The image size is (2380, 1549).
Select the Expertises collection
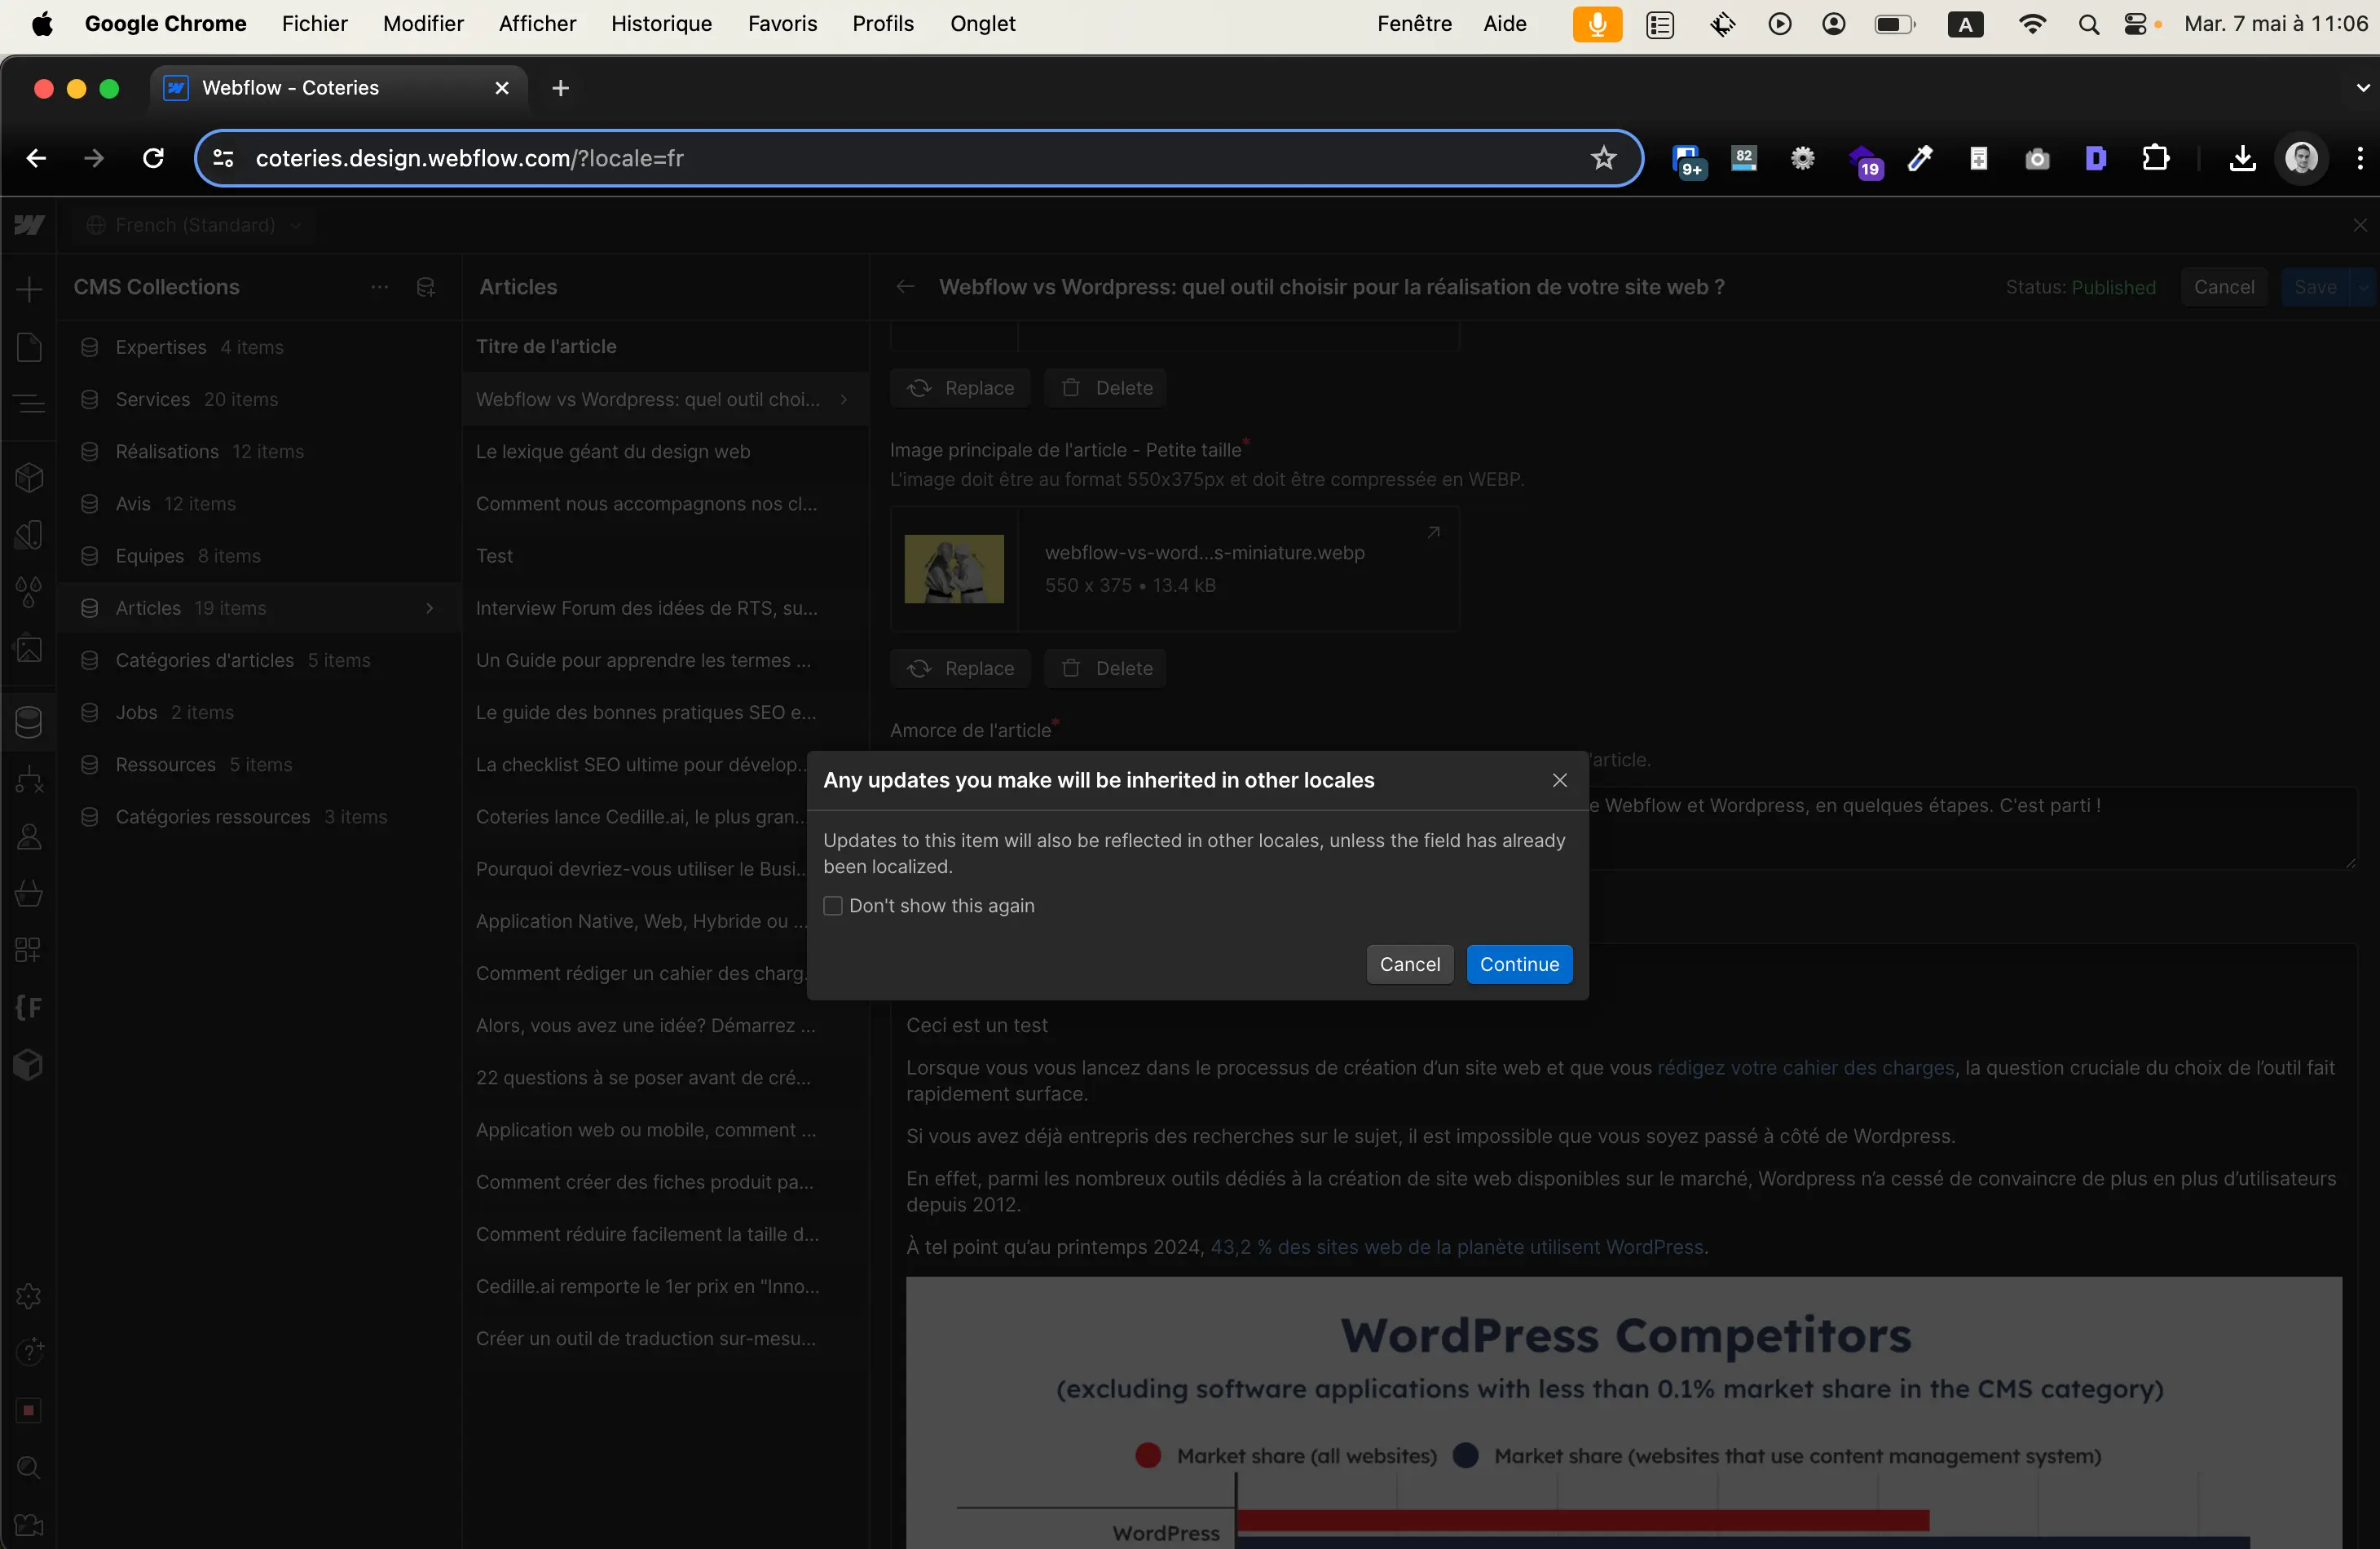(x=259, y=347)
